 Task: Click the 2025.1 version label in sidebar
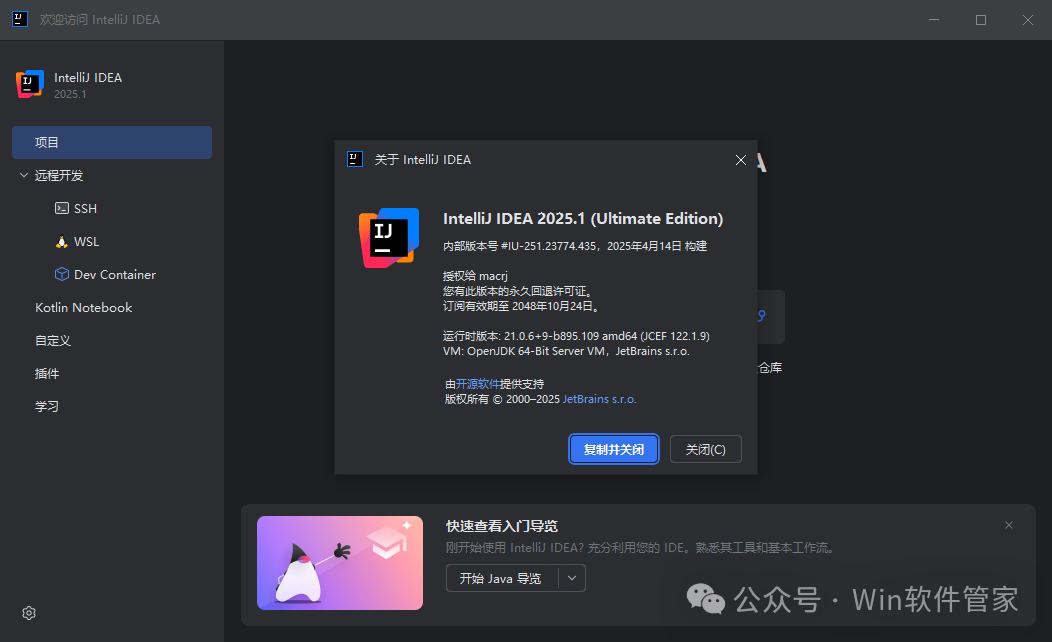click(x=70, y=94)
